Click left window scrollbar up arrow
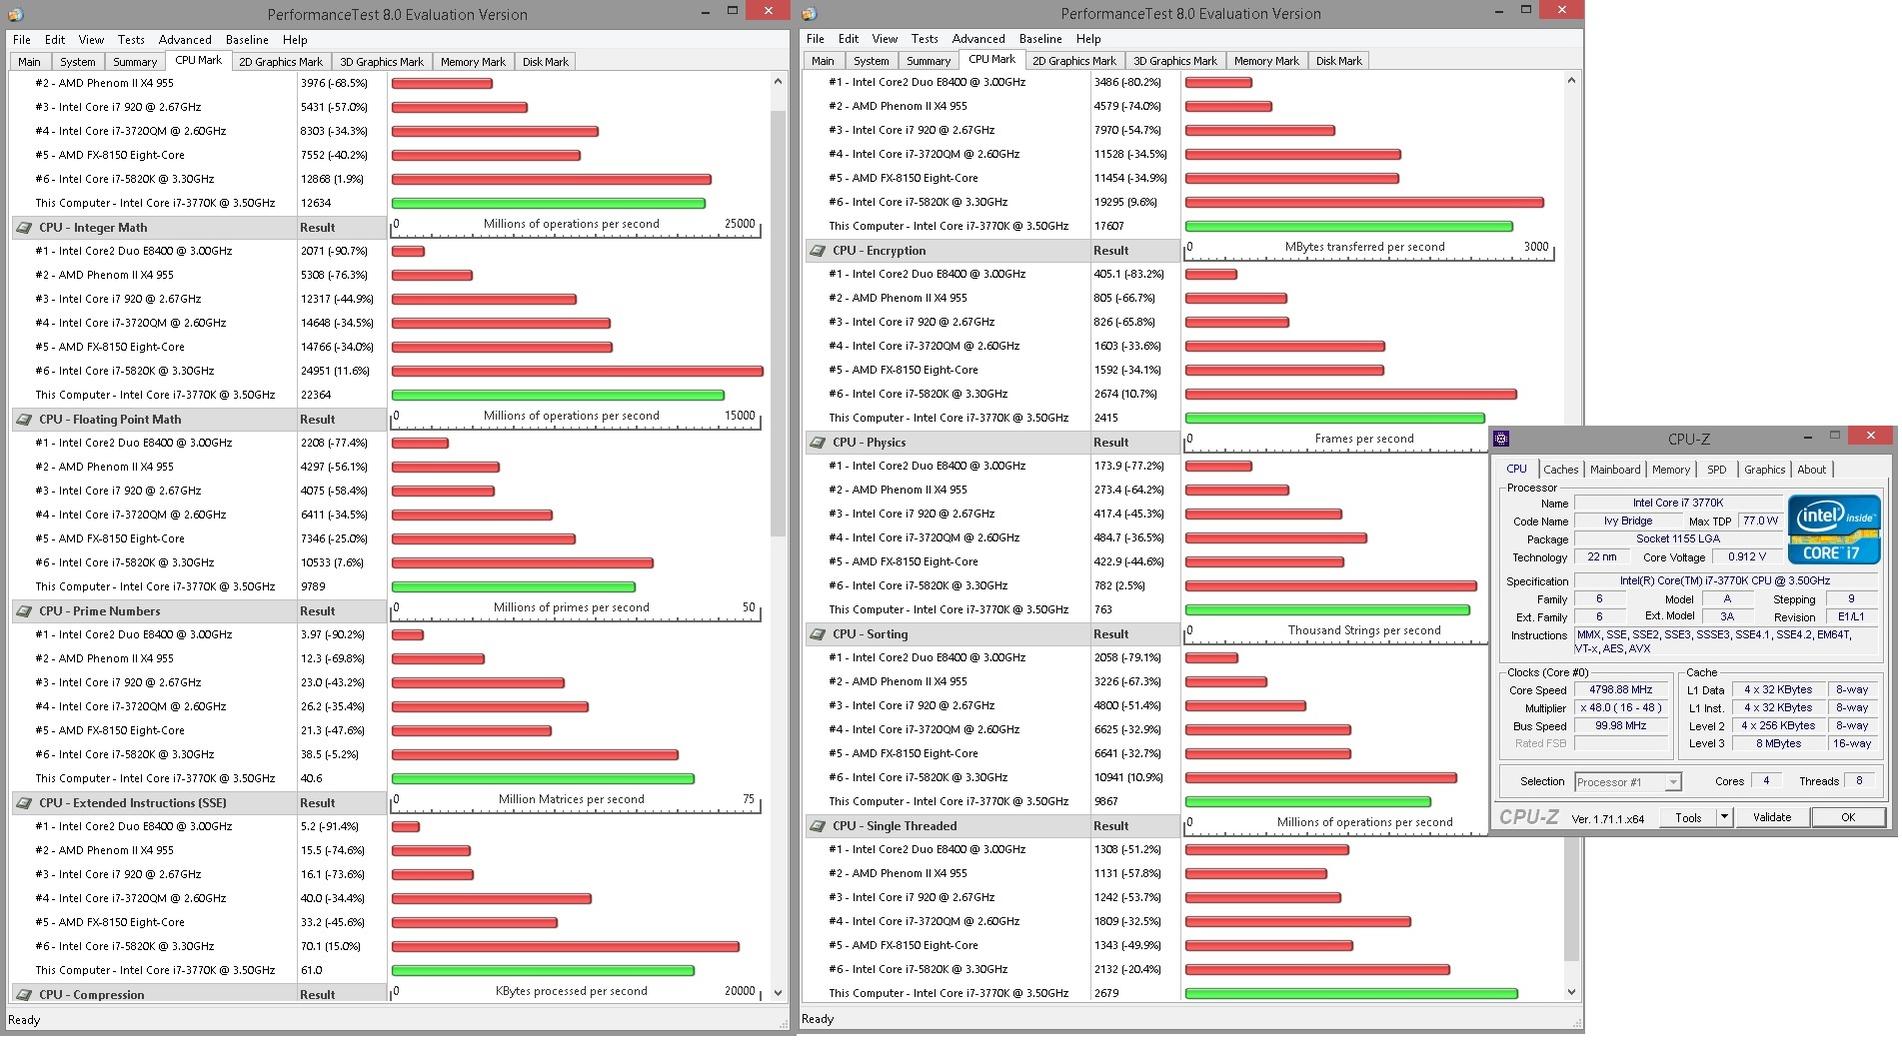 (778, 82)
